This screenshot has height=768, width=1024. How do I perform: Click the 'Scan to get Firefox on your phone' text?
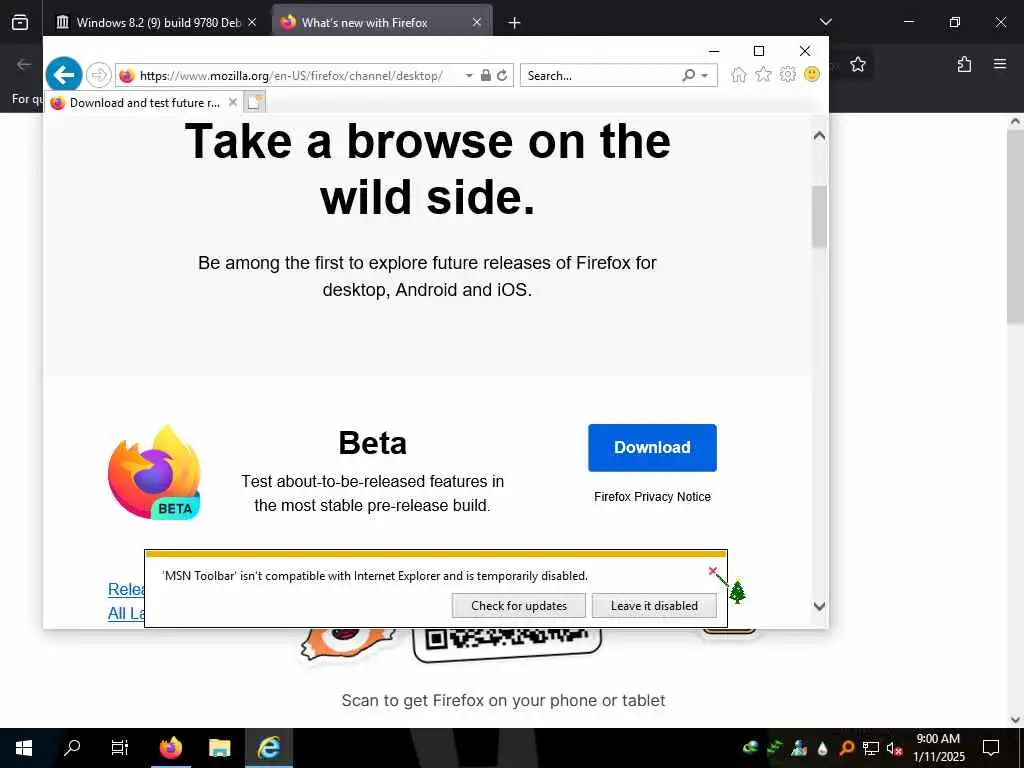tap(503, 701)
